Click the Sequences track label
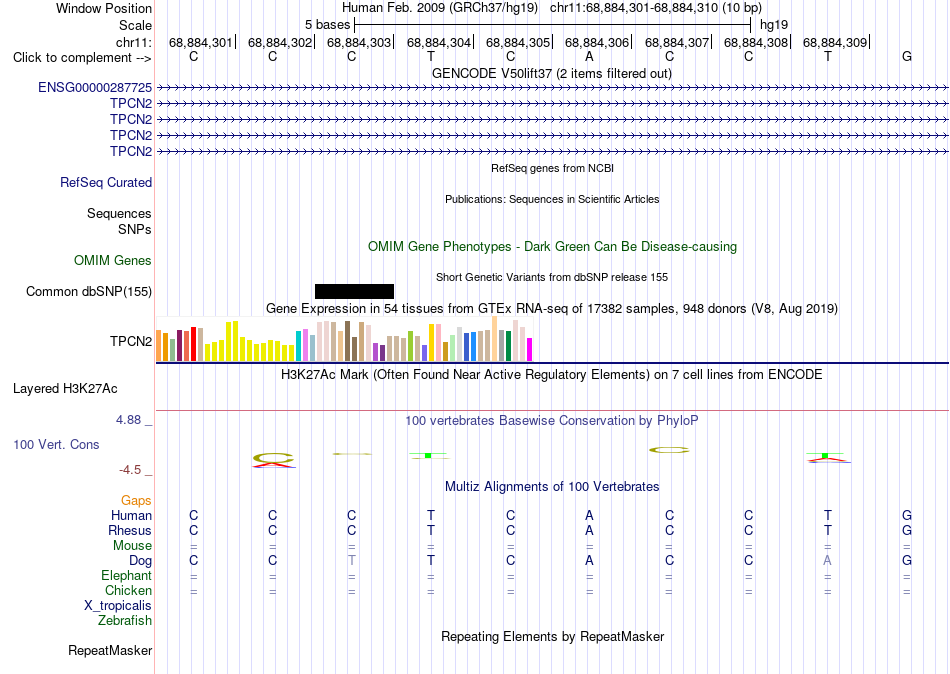Image resolution: width=950 pixels, height=674 pixels. point(119,213)
